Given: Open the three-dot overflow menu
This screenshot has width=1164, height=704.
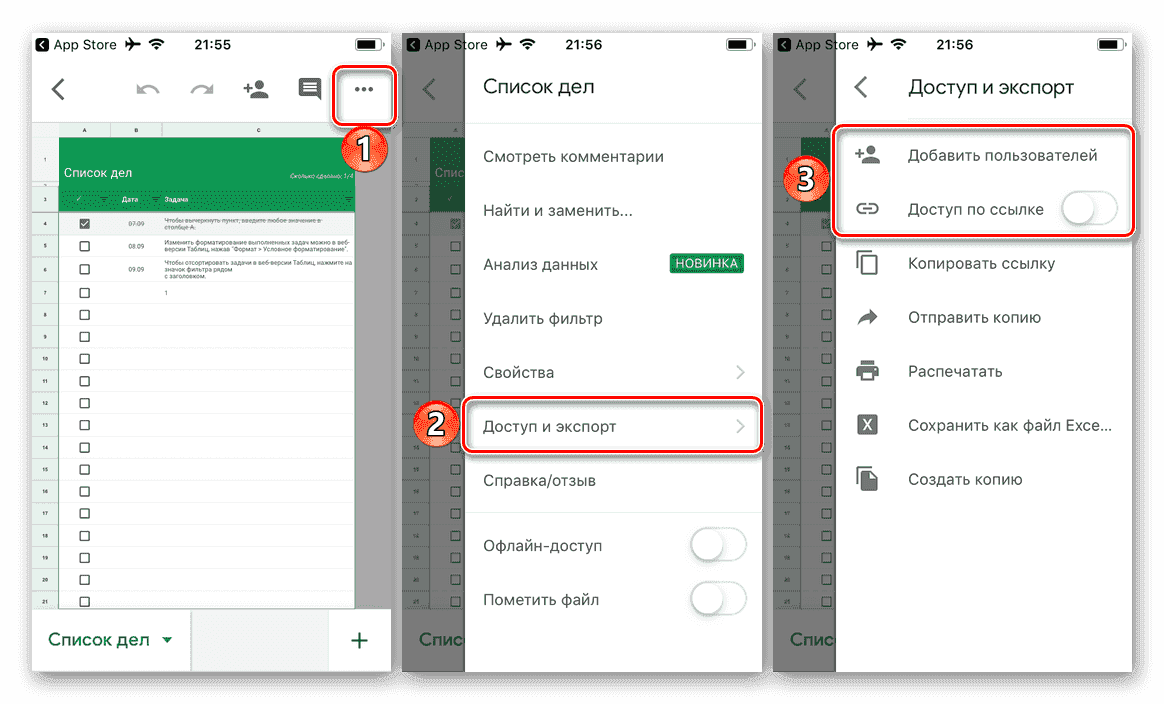Looking at the screenshot, I should (x=364, y=89).
